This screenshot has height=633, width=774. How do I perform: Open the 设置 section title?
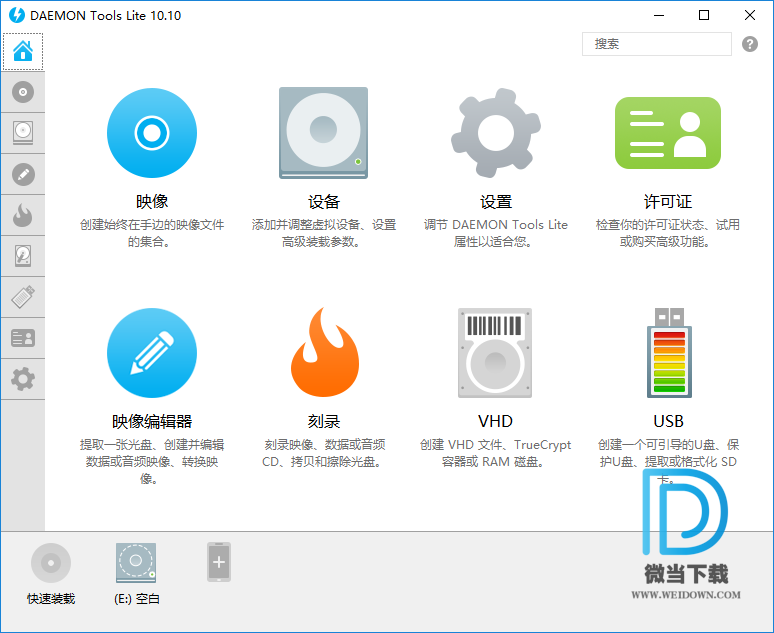pyautogui.click(x=496, y=201)
